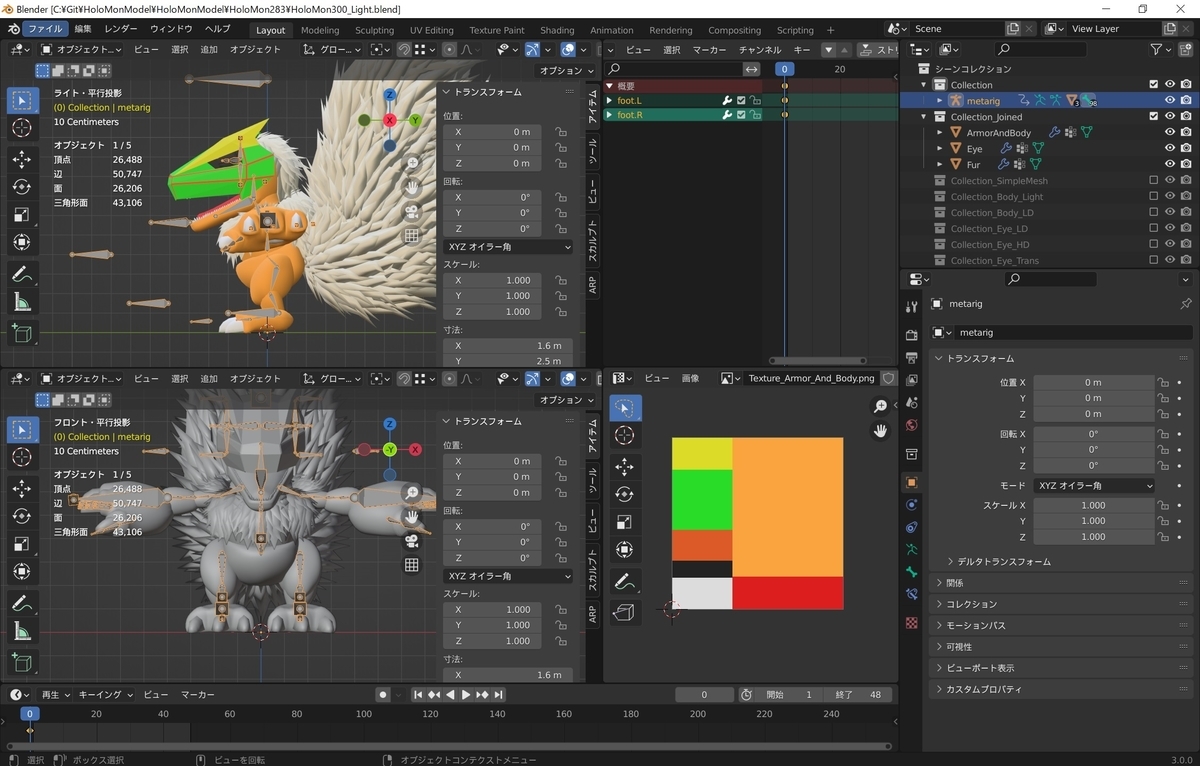
Task: Click the Cursor tool in top viewport
Action: [22, 128]
